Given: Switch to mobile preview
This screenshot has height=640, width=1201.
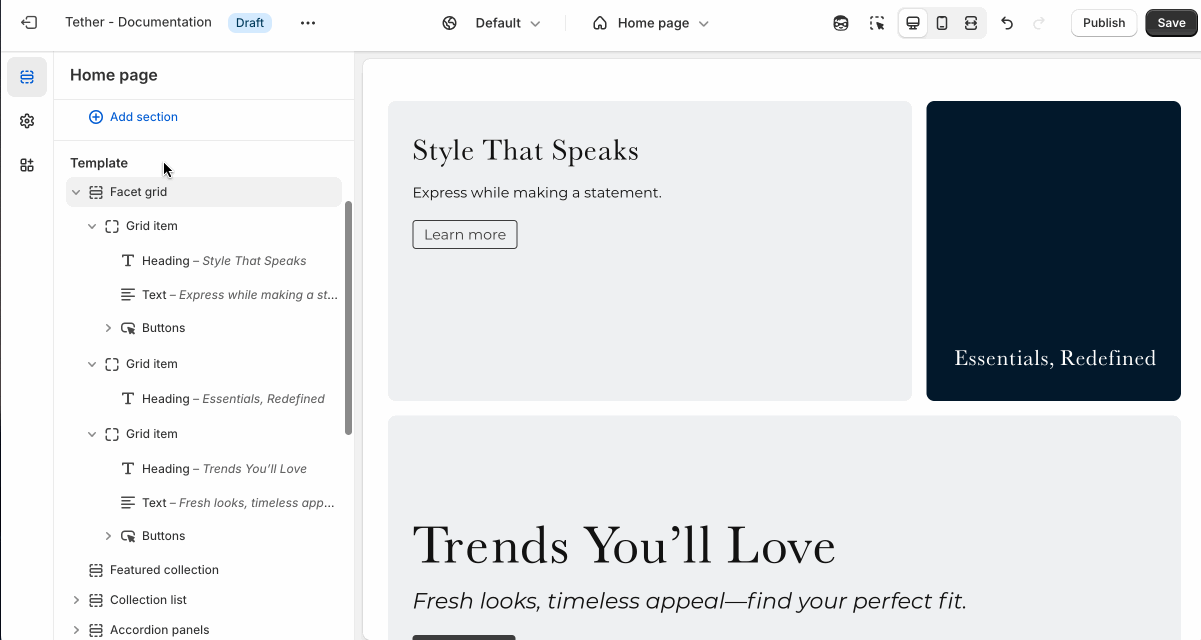Looking at the screenshot, I should point(942,23).
